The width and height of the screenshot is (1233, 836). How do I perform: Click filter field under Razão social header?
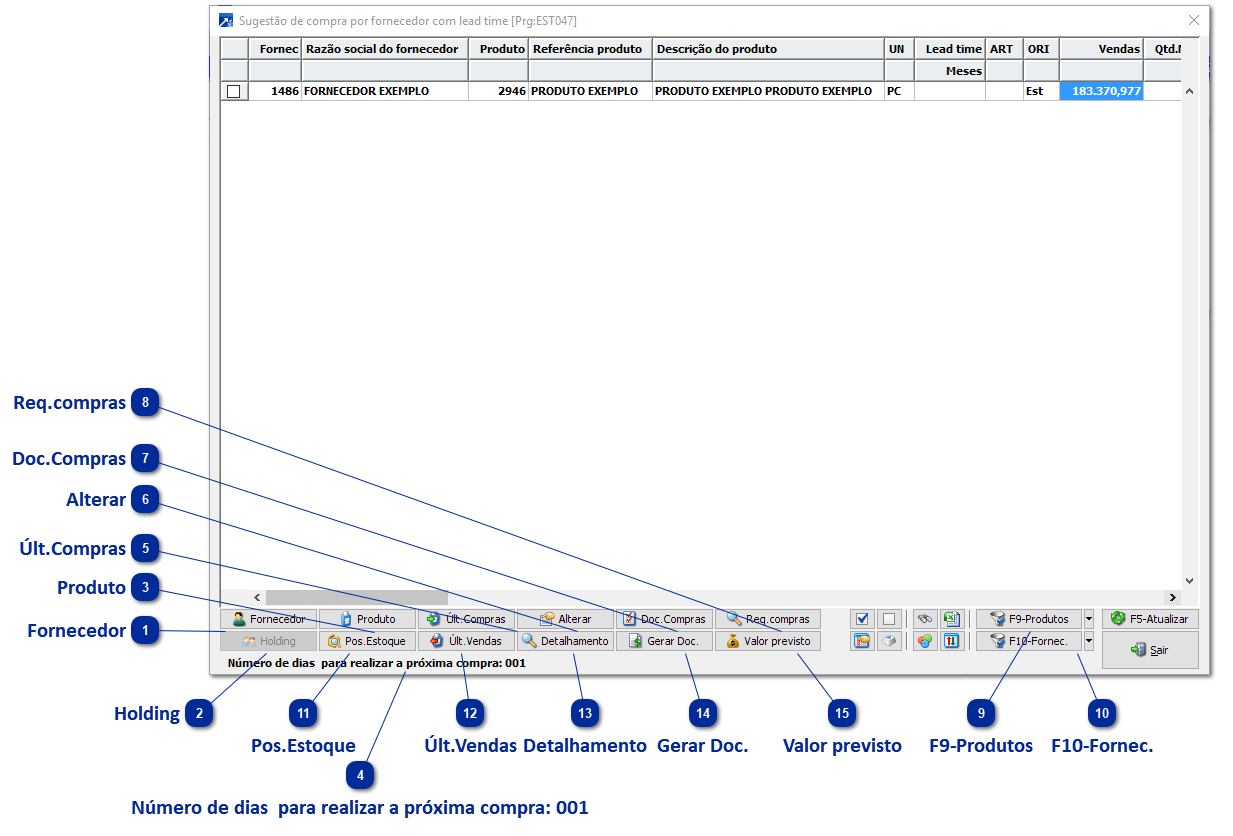click(x=385, y=71)
